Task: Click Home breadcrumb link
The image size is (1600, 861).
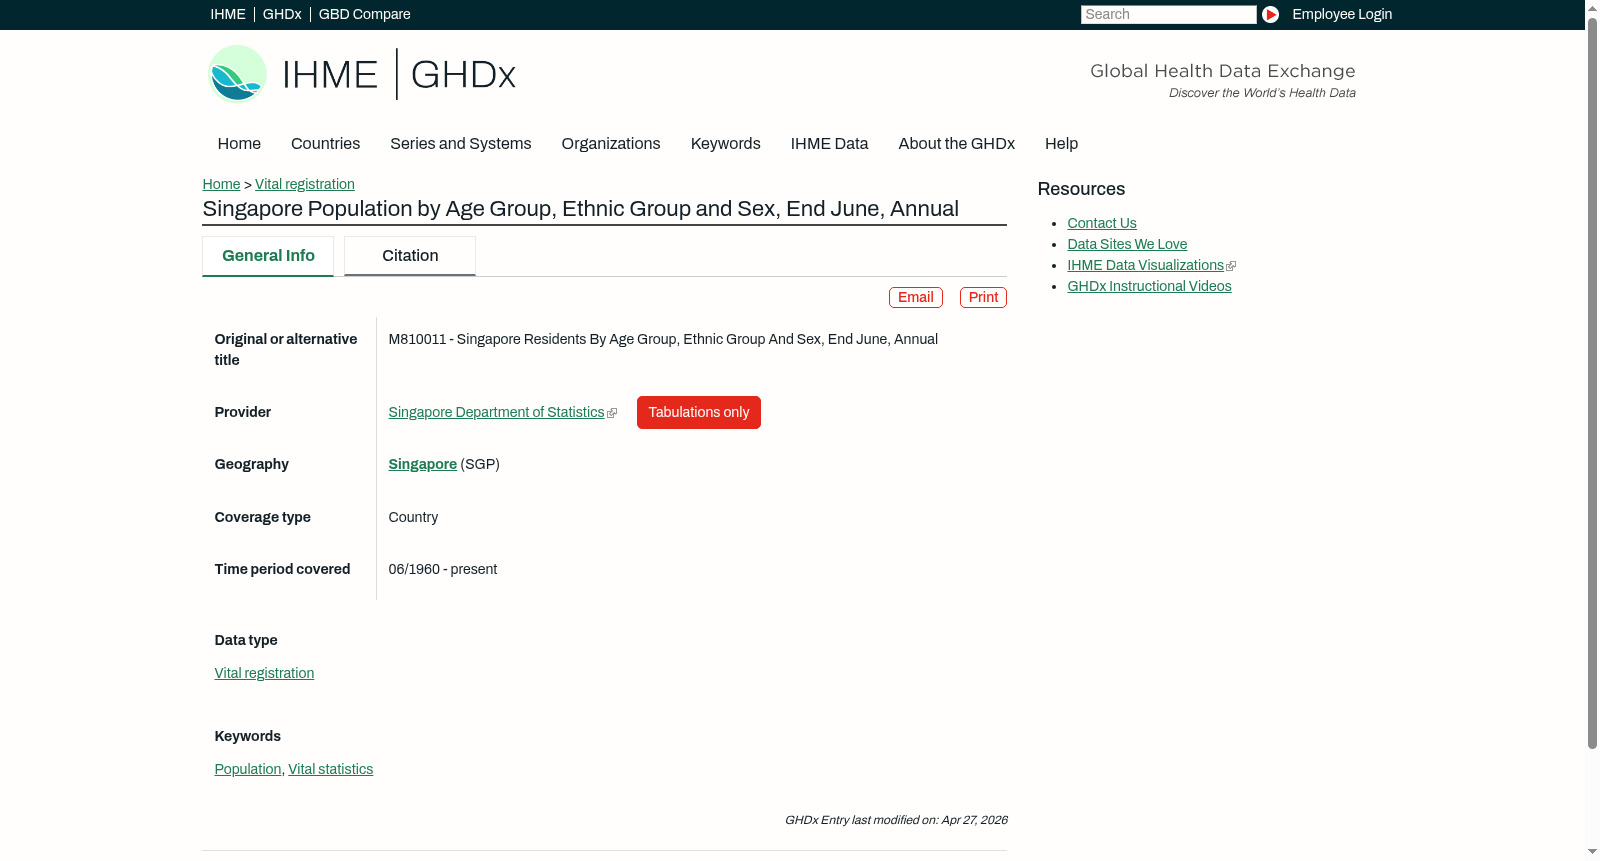Action: click(x=221, y=184)
